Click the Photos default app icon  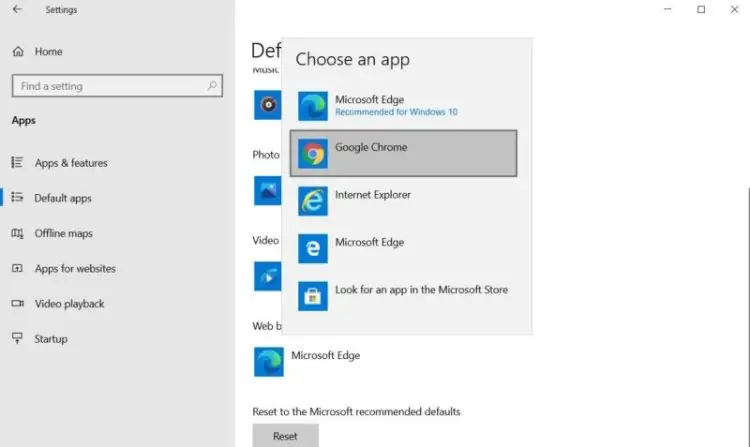(x=267, y=191)
